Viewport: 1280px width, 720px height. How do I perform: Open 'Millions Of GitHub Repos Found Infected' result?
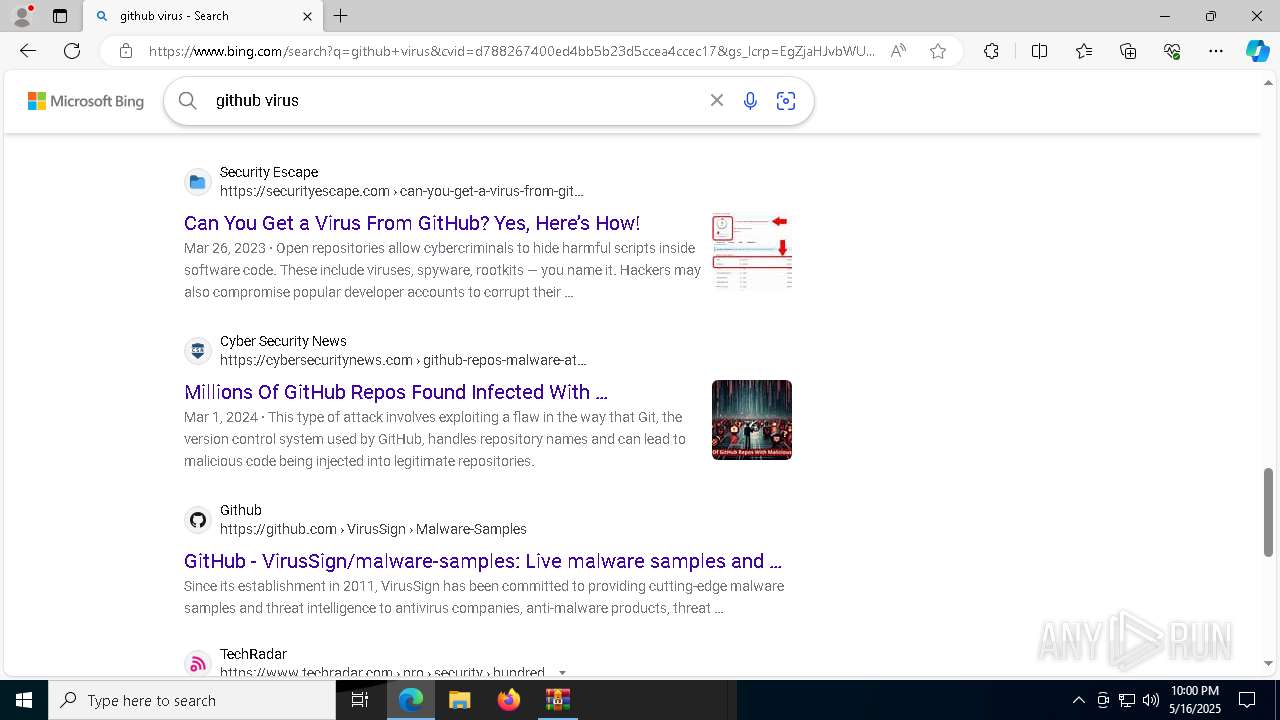[396, 392]
